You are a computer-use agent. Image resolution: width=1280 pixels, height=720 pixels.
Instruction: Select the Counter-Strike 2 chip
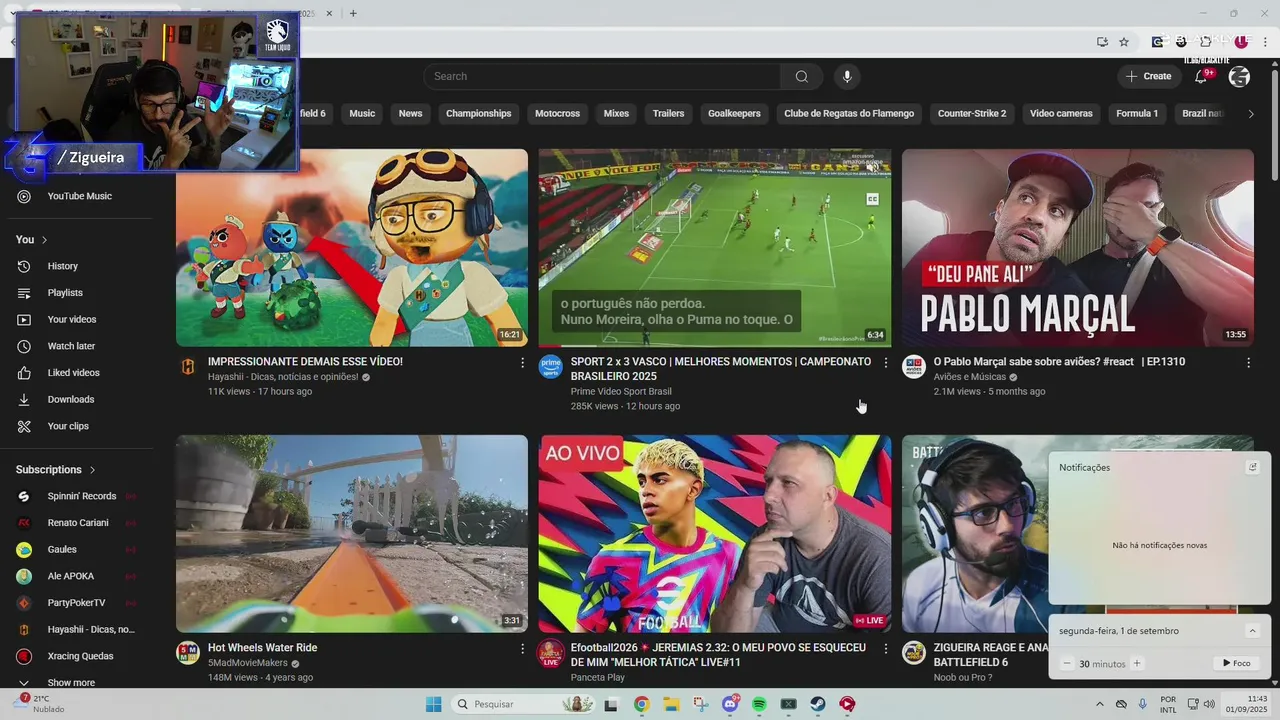[972, 114]
